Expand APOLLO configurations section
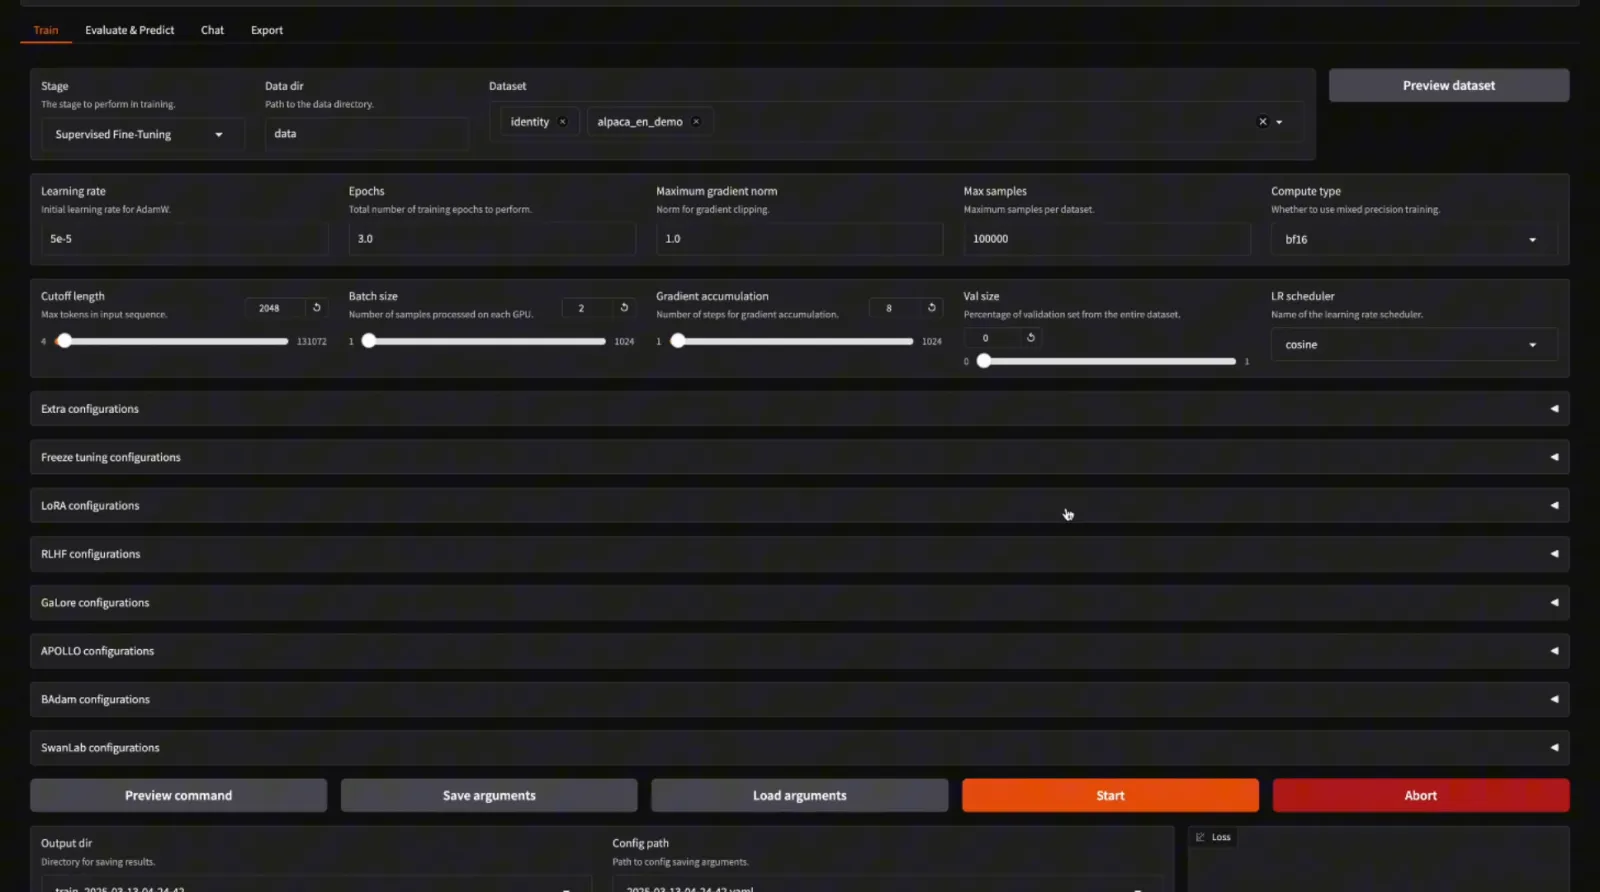 click(799, 651)
